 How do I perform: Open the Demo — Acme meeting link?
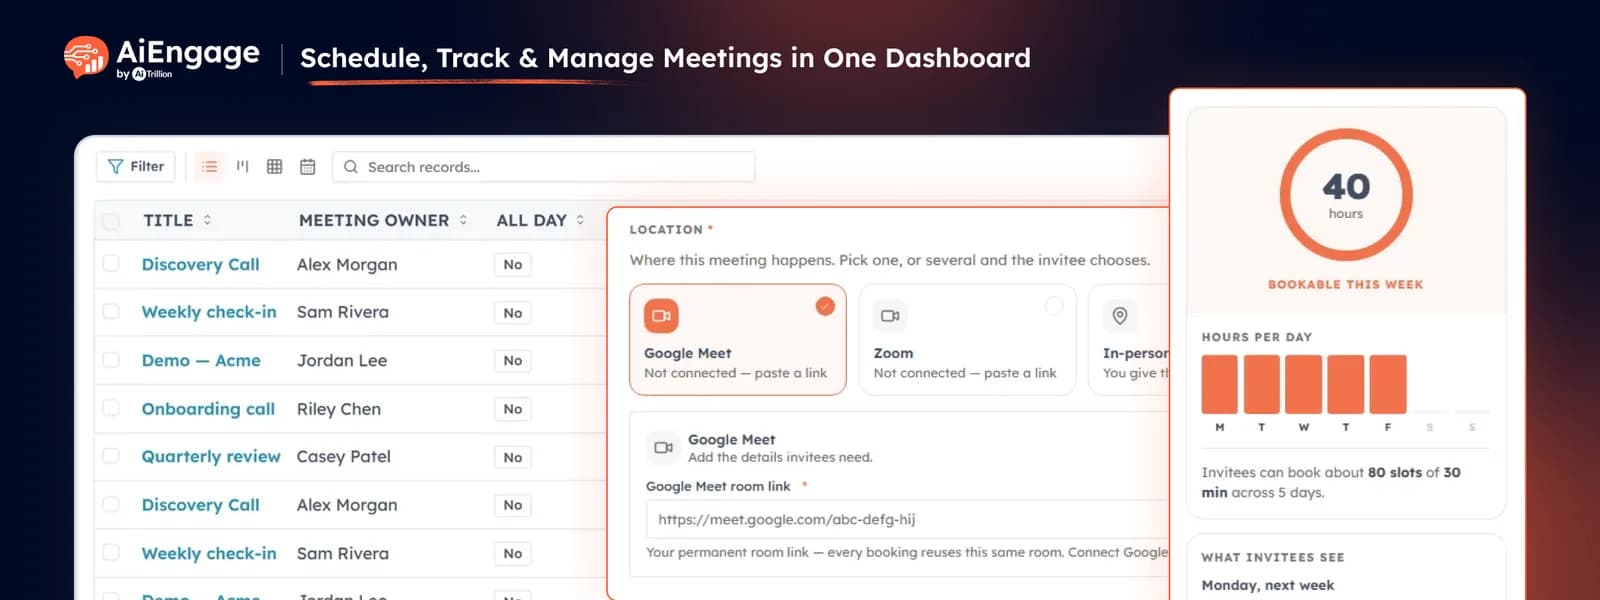click(x=201, y=360)
